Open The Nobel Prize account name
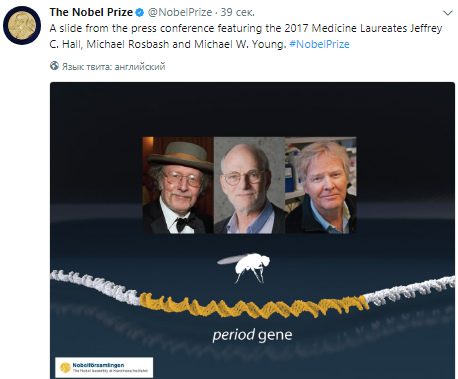This screenshot has height=379, width=458. coord(91,12)
